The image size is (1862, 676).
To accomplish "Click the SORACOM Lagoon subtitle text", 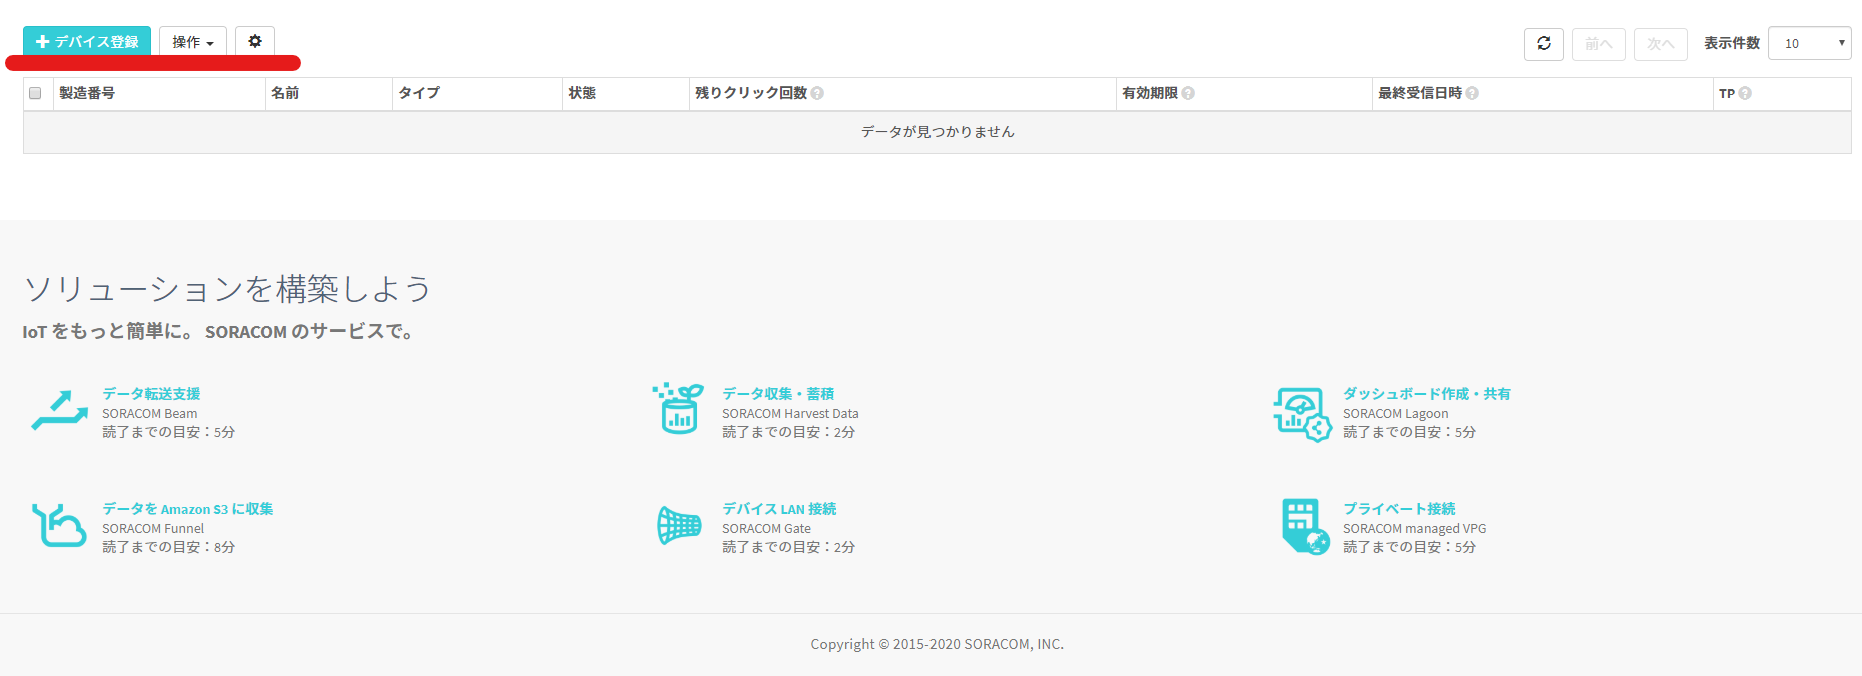I will (1395, 414).
